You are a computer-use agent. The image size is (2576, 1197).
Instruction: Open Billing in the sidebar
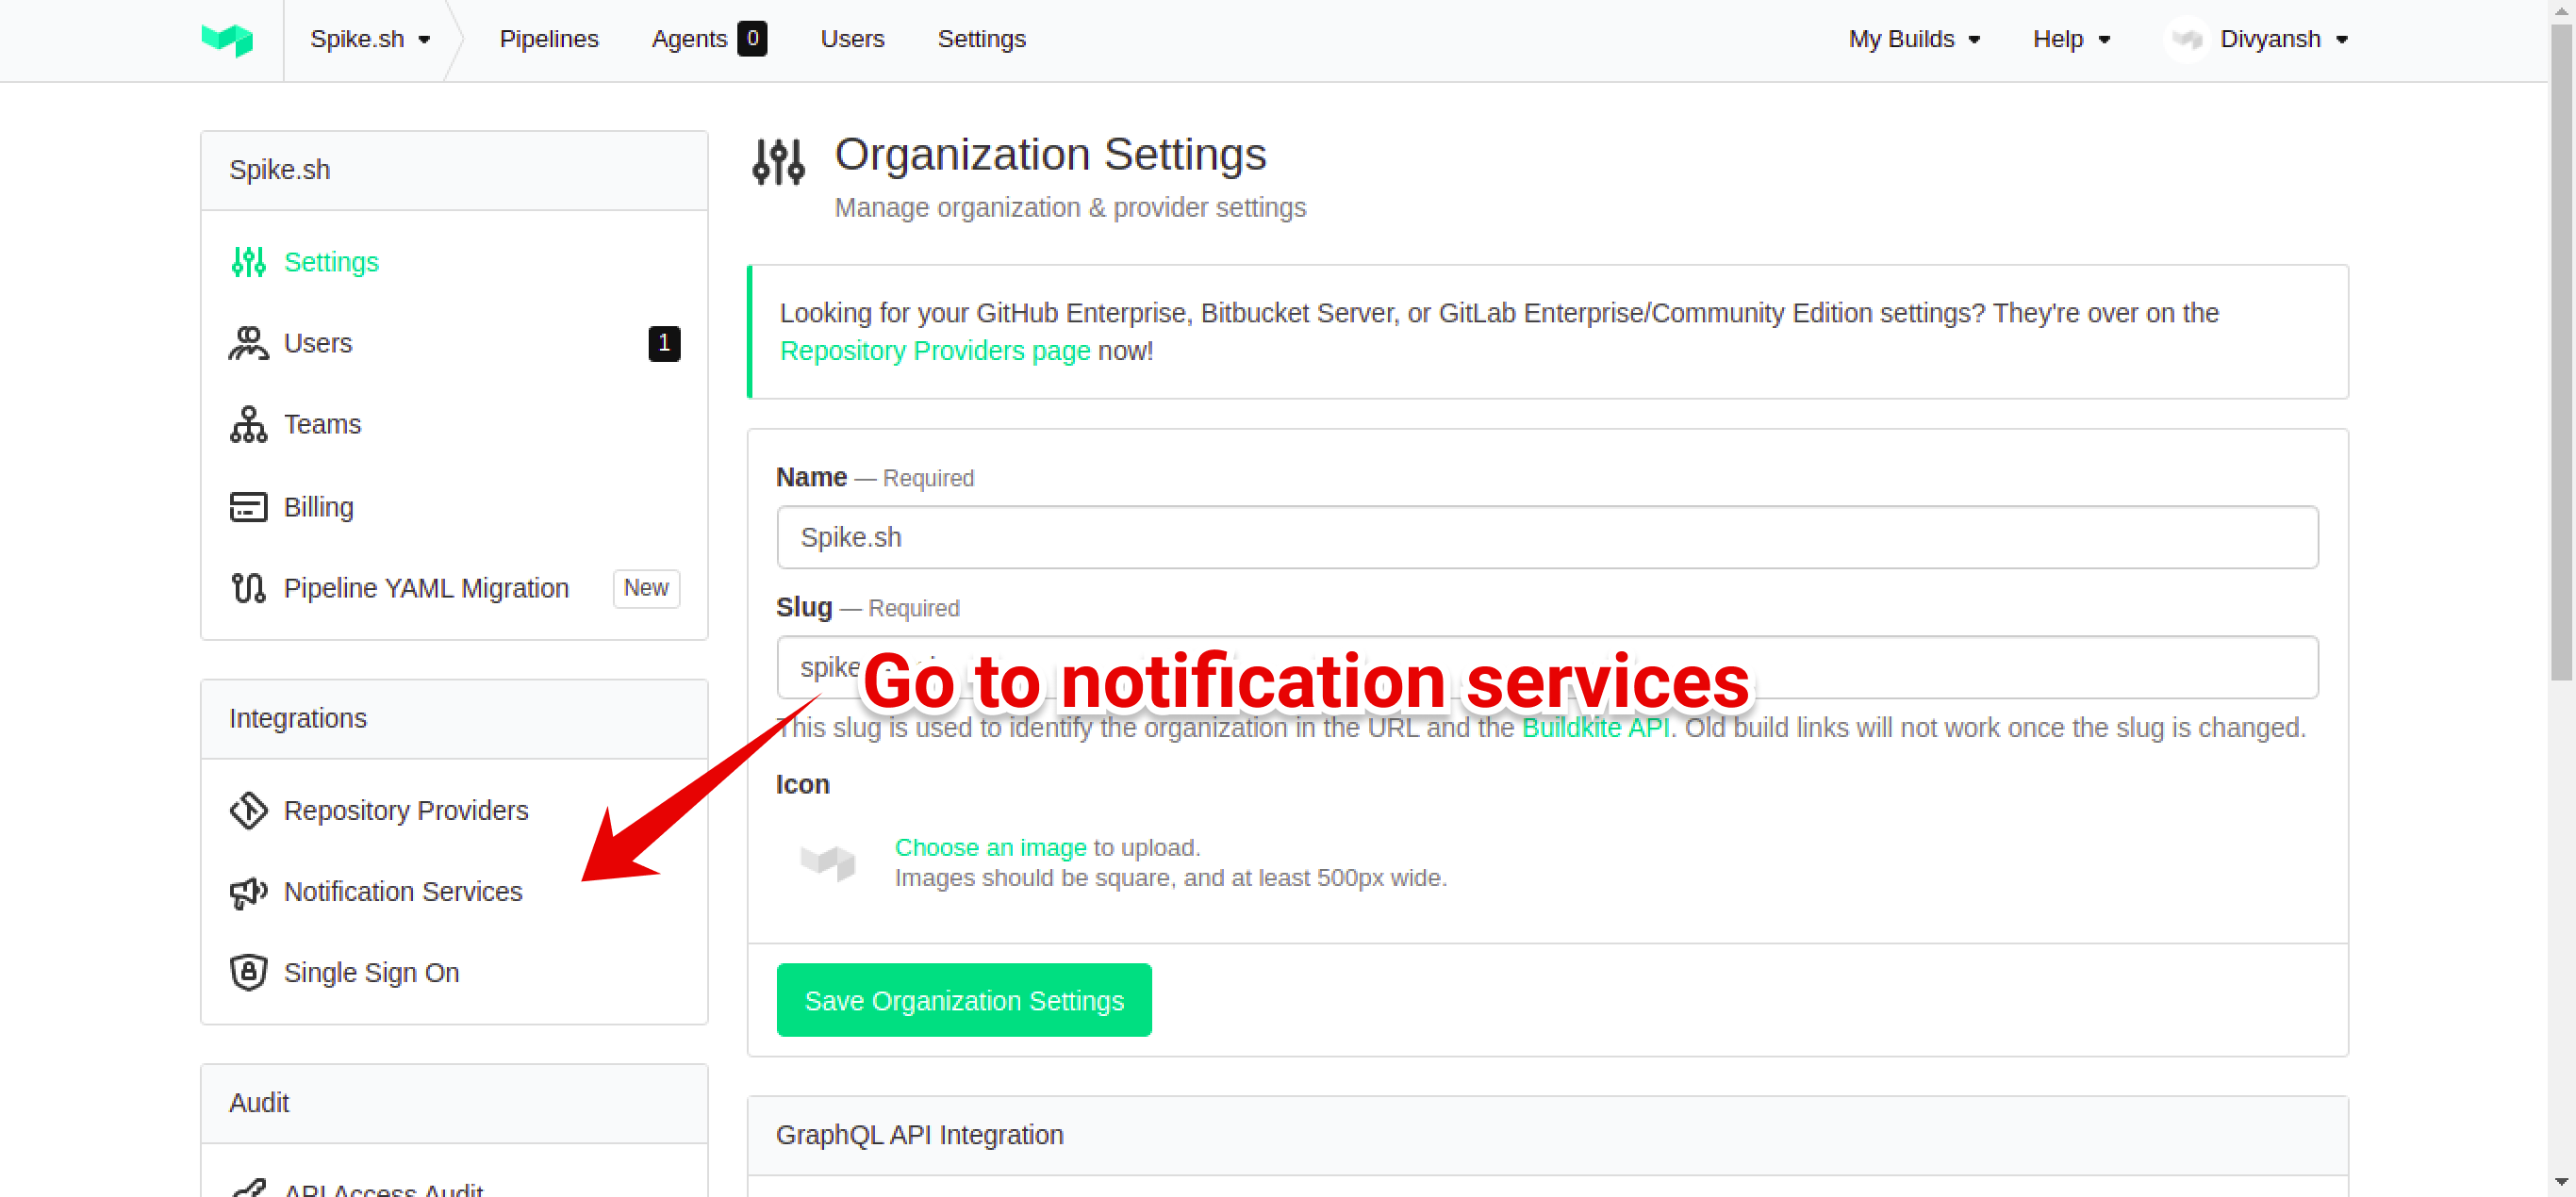(x=318, y=507)
